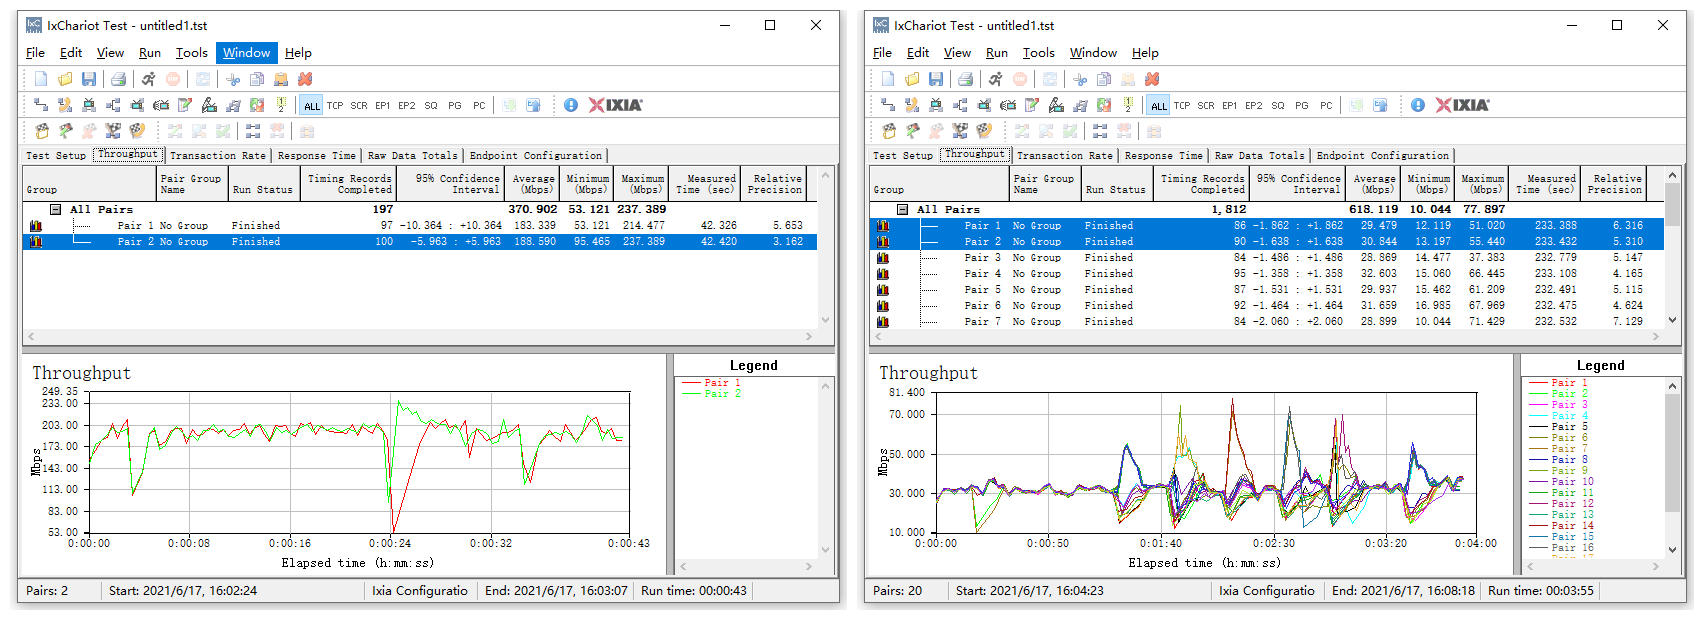Screen dimensions: 1704x620
Task: Click the Save icon in the 20-pair test window
Action: (936, 79)
